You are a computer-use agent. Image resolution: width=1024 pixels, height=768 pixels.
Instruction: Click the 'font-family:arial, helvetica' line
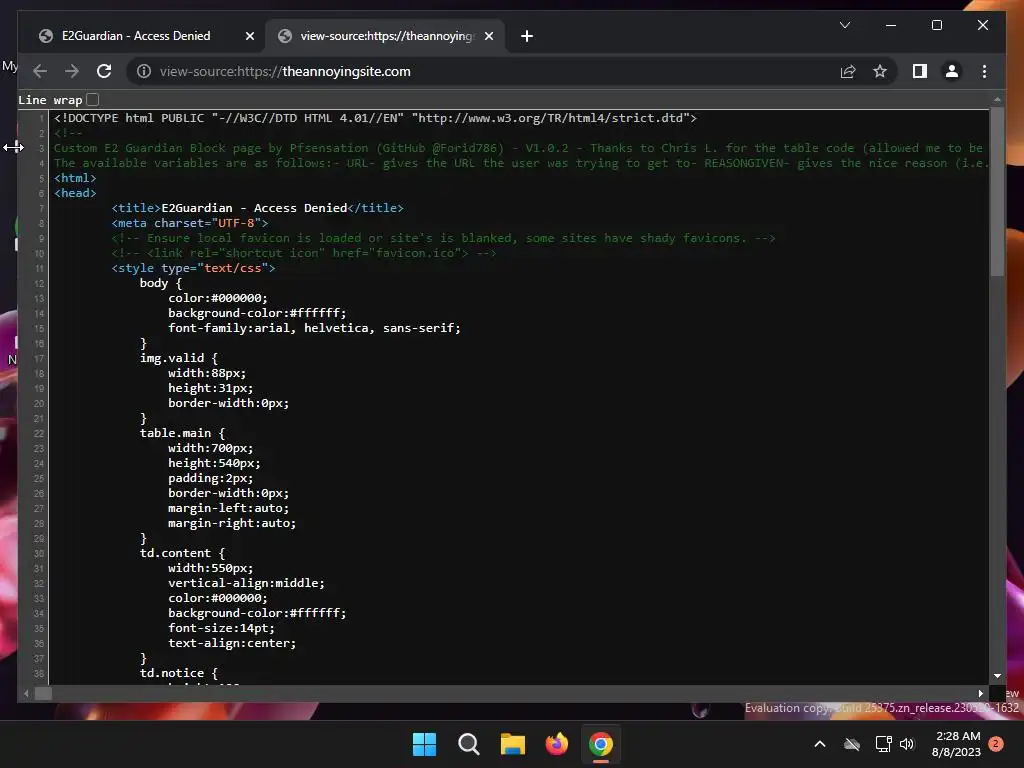pyautogui.click(x=314, y=328)
